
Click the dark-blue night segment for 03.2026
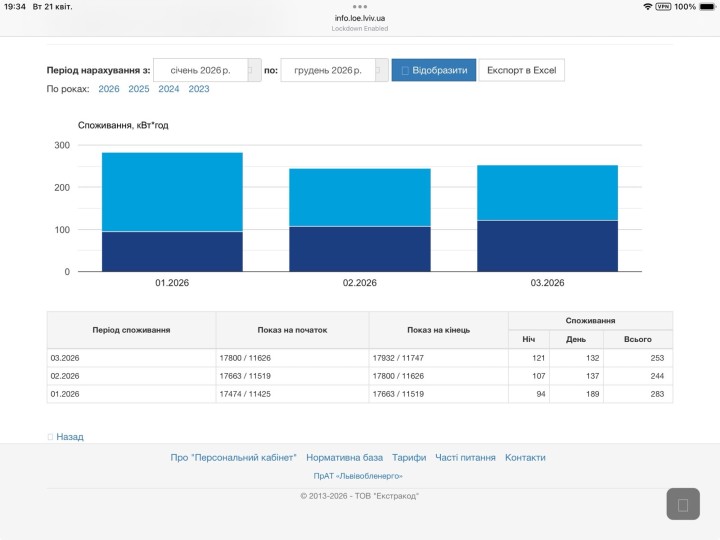[x=547, y=246]
